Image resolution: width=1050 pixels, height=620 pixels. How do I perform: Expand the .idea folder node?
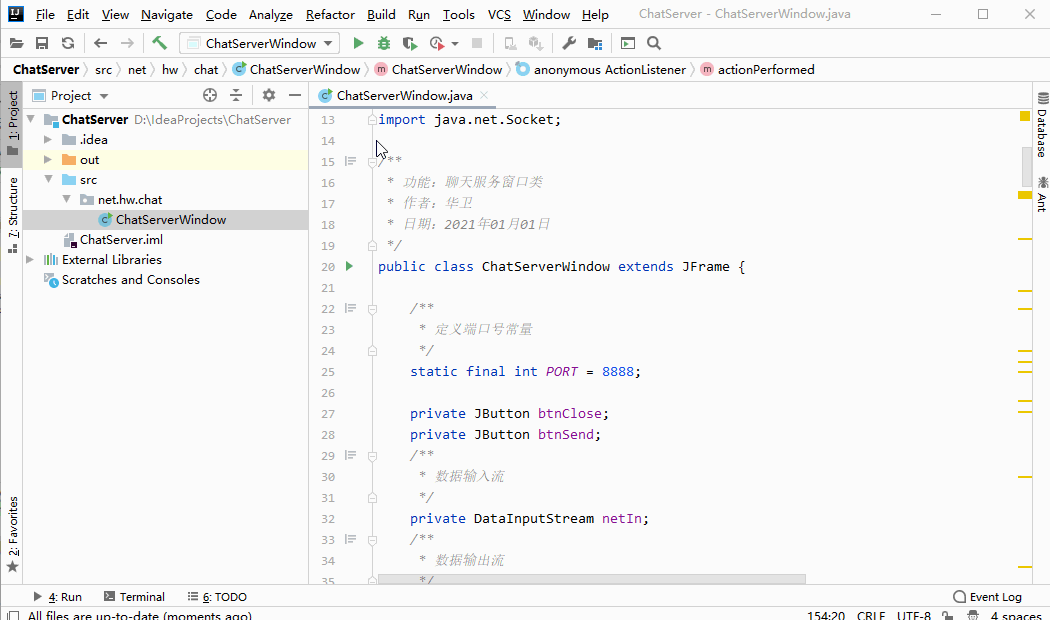click(48, 139)
